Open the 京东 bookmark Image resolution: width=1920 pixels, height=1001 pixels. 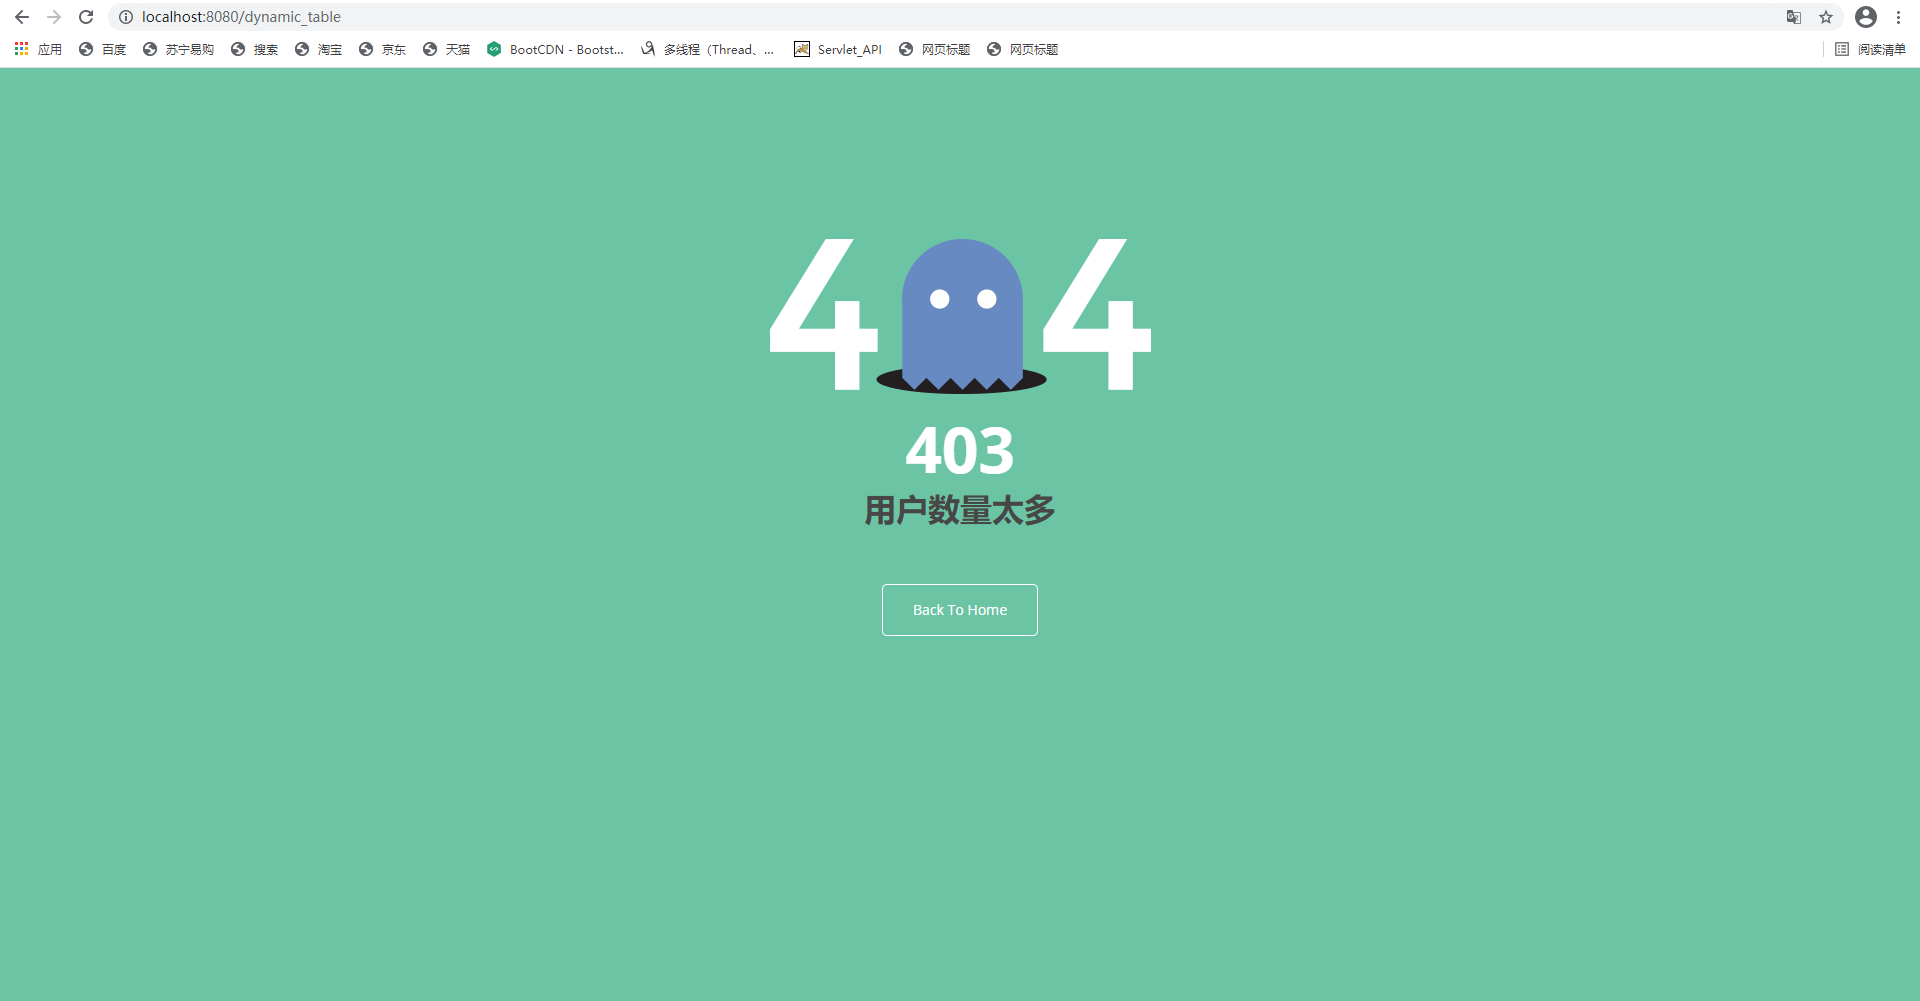(x=382, y=49)
